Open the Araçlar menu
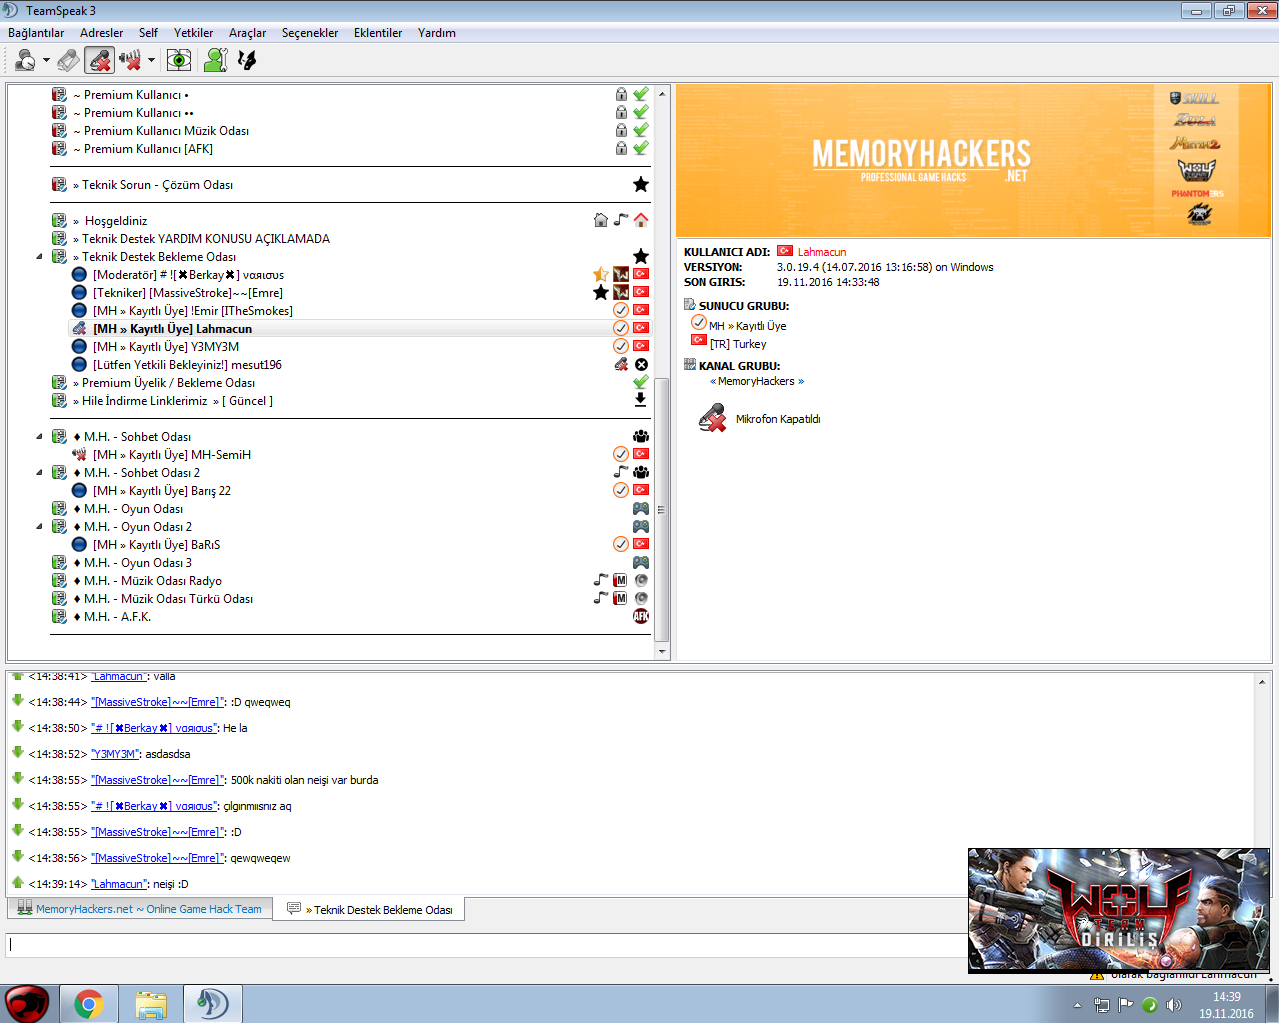The height and width of the screenshot is (1023, 1279). point(247,33)
